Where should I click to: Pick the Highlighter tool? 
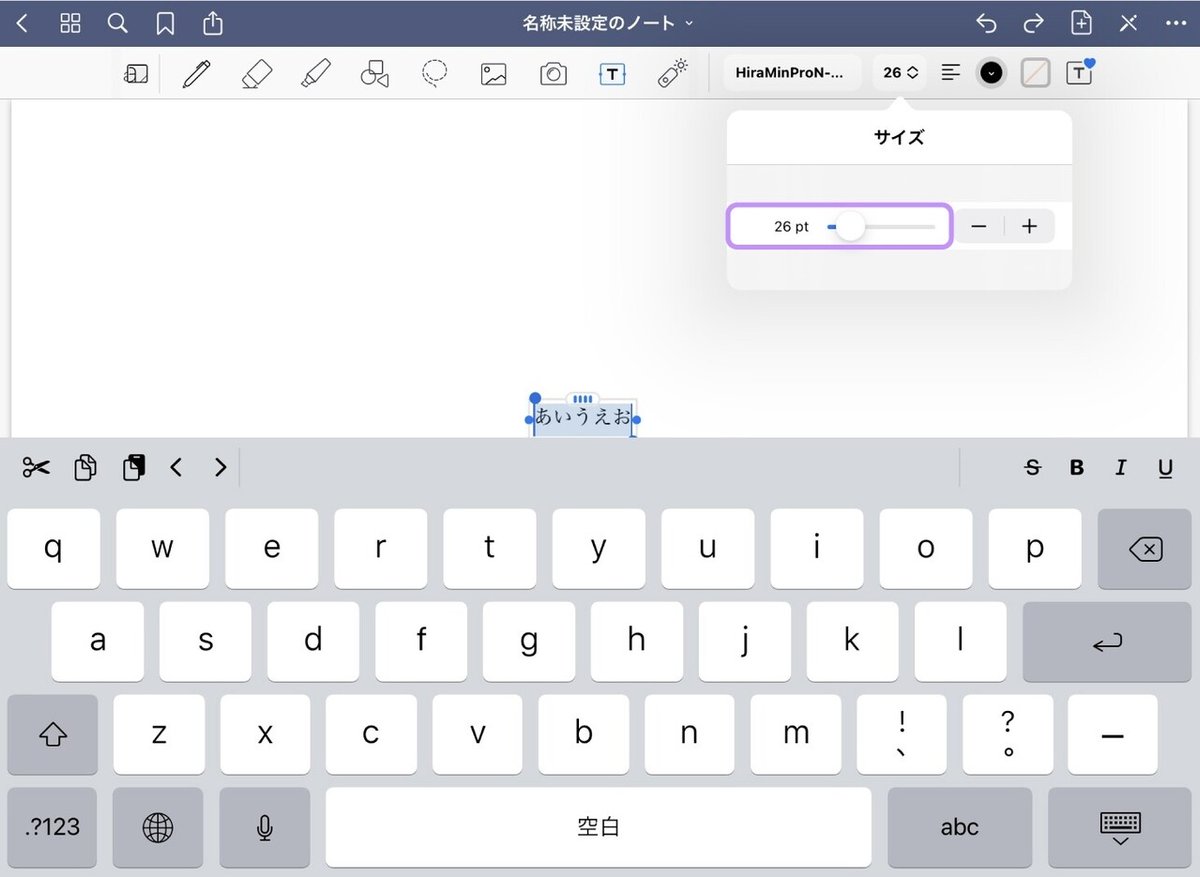(315, 72)
